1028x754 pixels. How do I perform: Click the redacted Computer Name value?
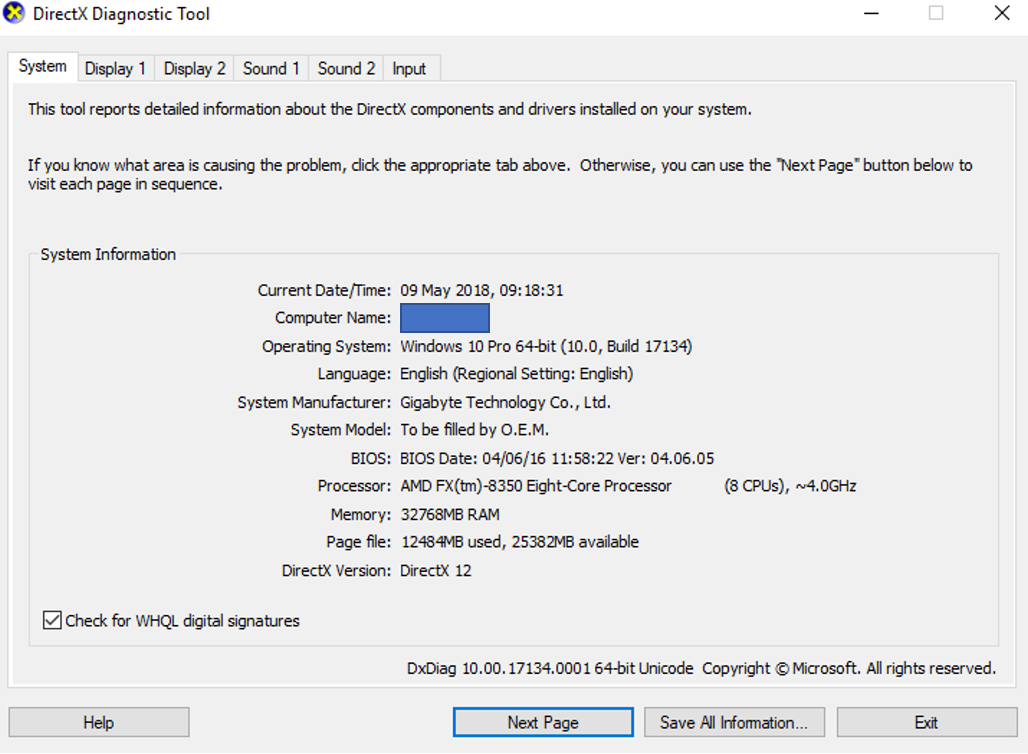pos(445,318)
